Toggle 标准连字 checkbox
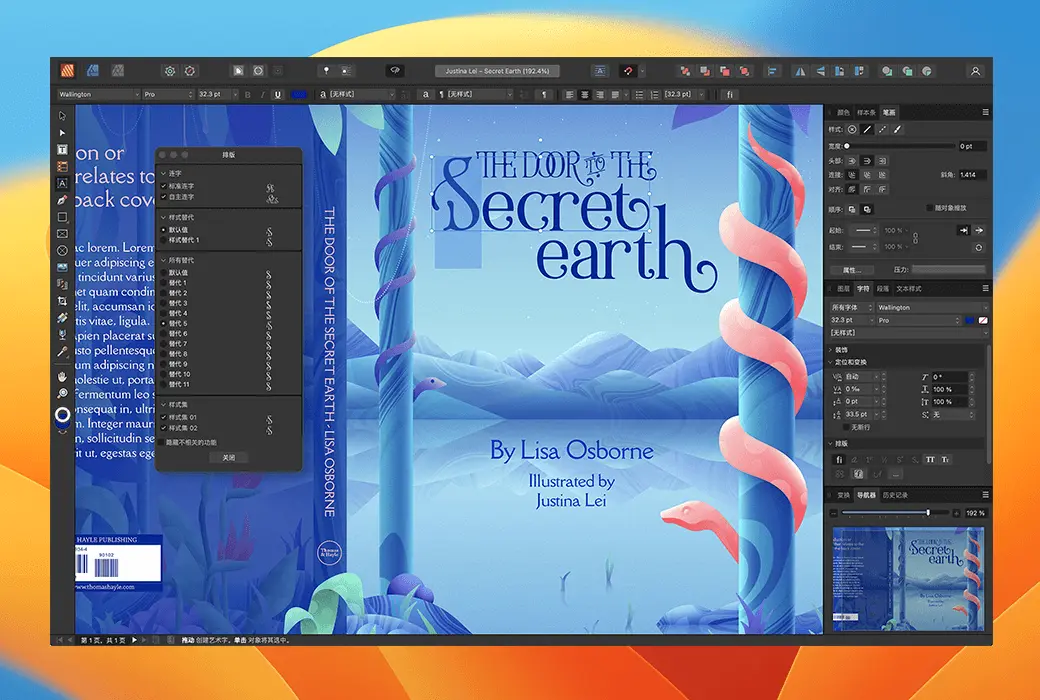The width and height of the screenshot is (1040, 700). pos(164,186)
